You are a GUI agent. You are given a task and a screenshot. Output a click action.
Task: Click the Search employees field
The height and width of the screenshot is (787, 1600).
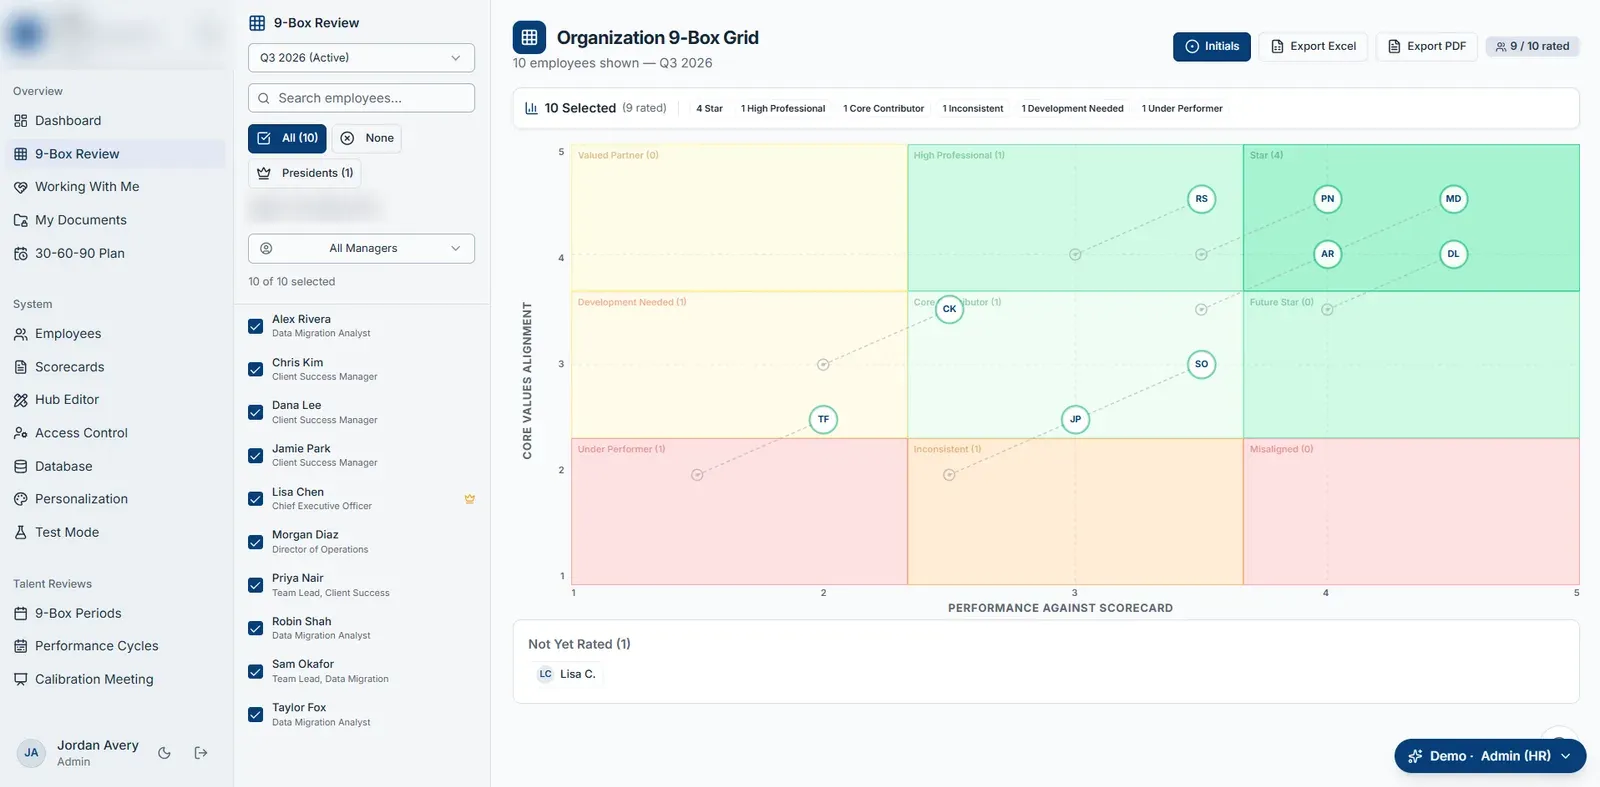click(361, 98)
